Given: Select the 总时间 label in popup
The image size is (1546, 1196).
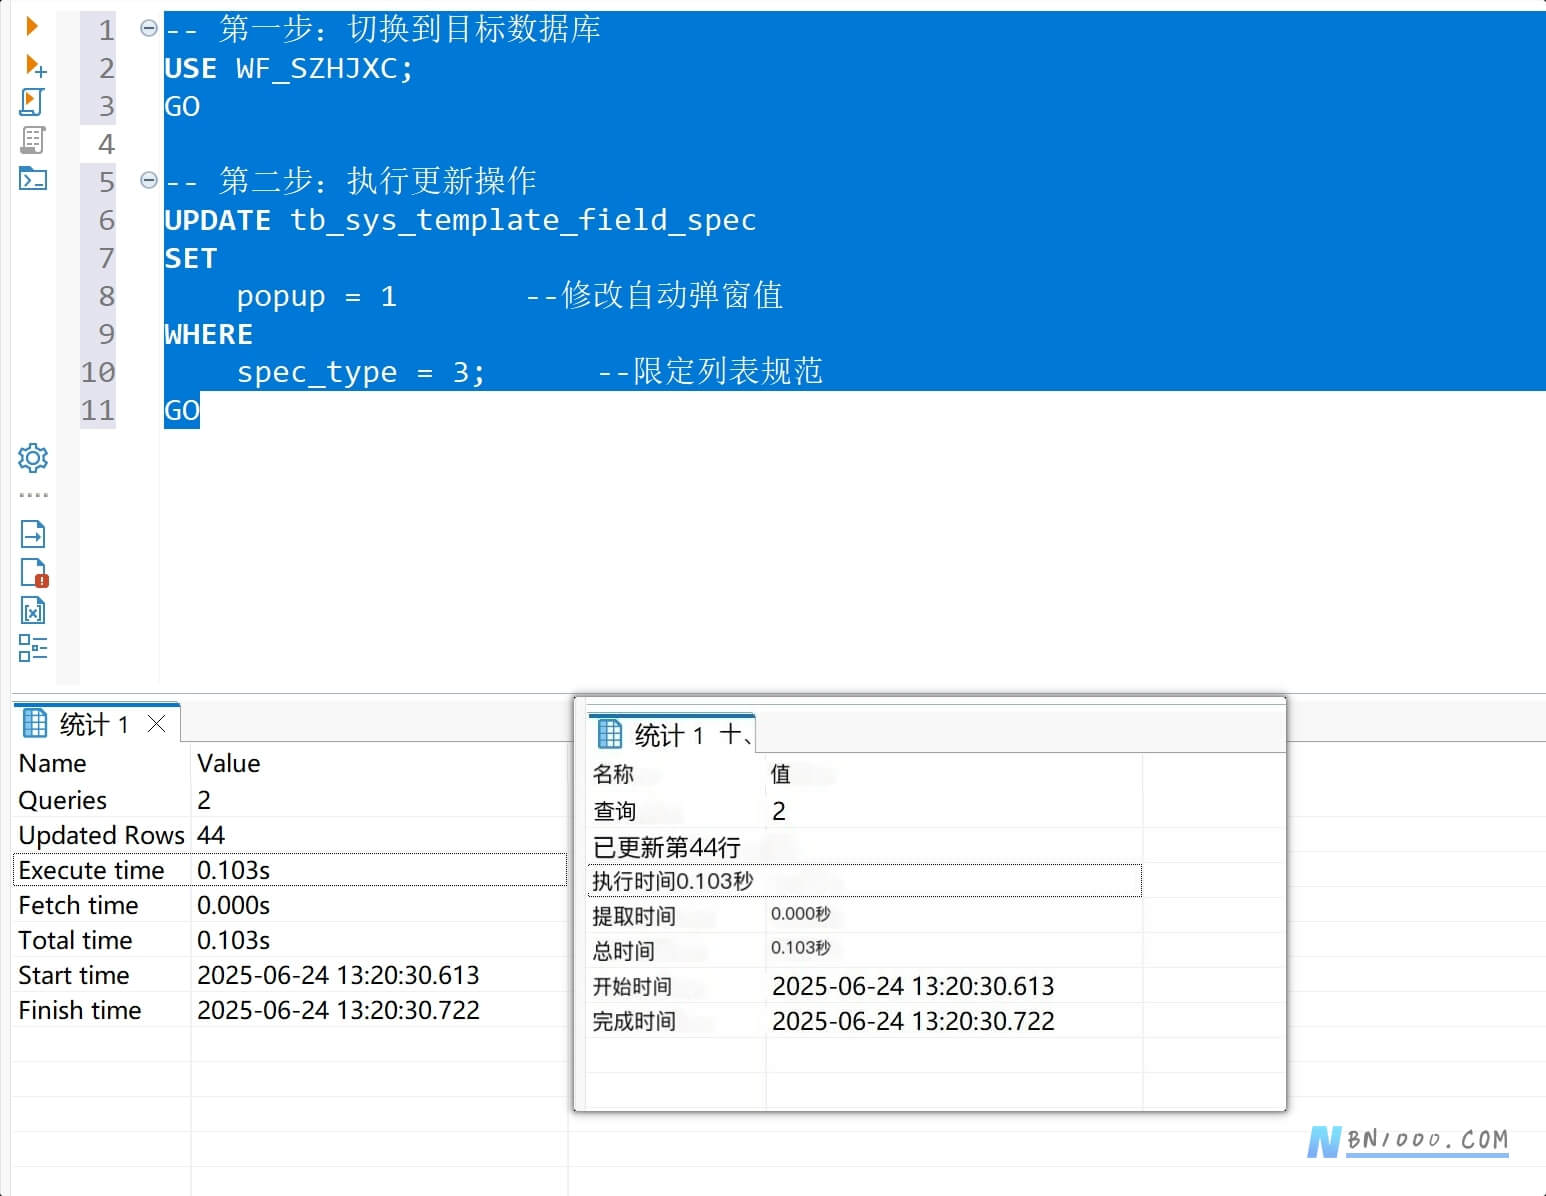Looking at the screenshot, I should coord(623,951).
